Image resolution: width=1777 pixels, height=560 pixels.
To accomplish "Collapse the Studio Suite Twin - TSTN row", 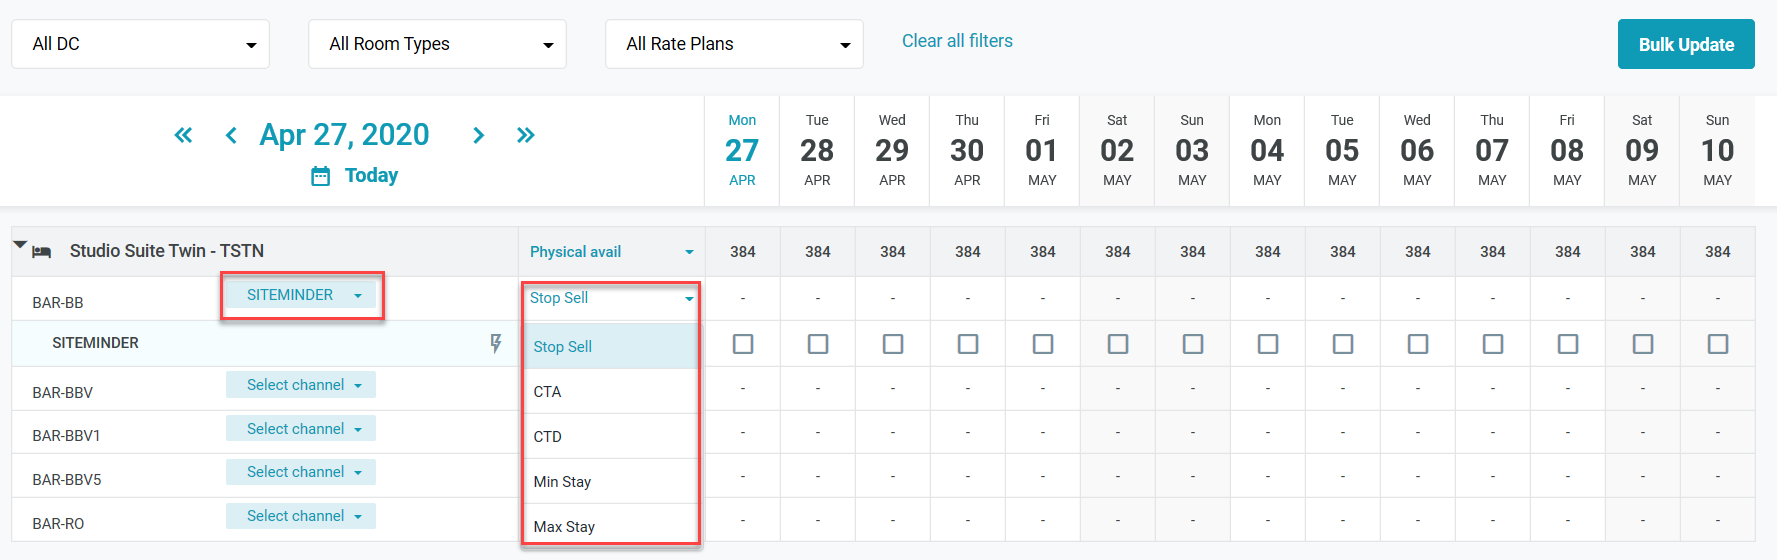I will pyautogui.click(x=20, y=245).
